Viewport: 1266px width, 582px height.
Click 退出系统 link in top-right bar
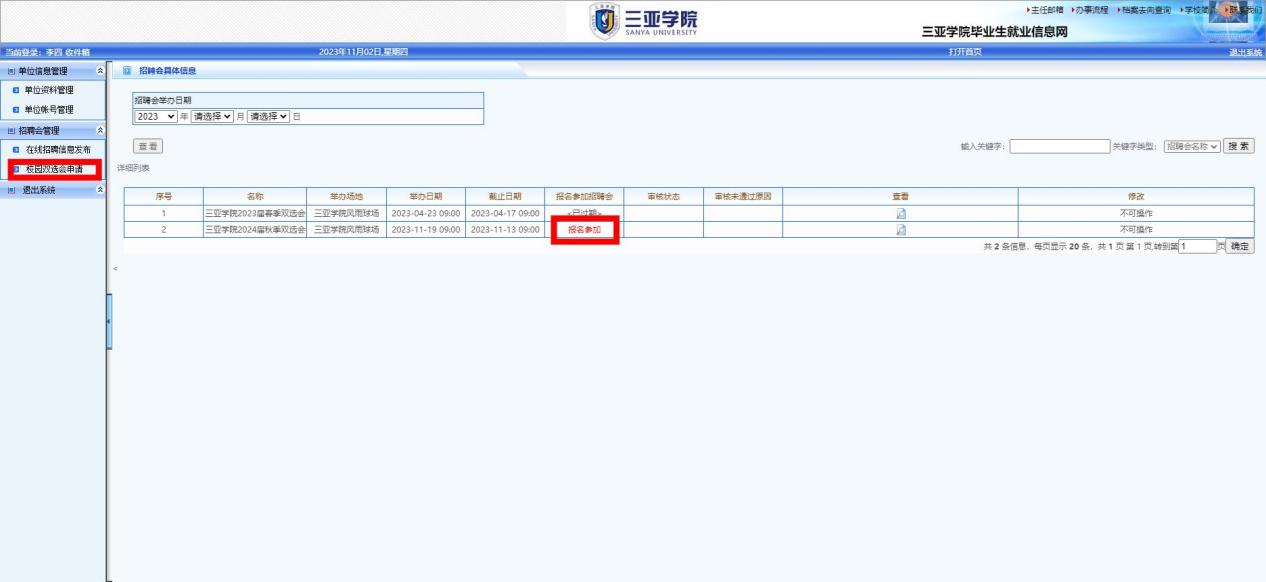click(x=1245, y=52)
